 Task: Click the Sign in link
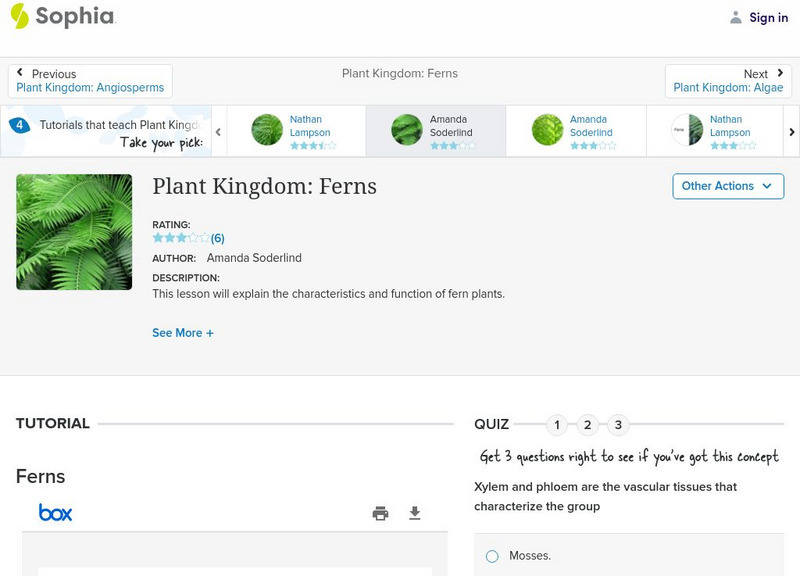[x=767, y=17]
